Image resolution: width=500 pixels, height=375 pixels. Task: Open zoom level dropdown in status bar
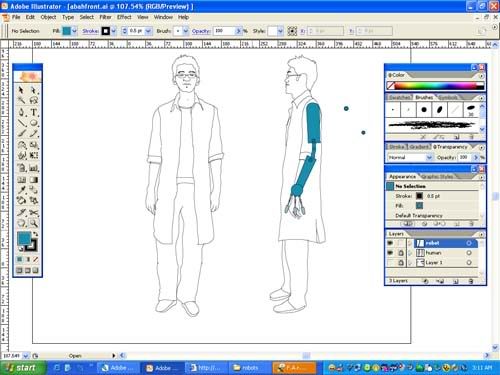pos(26,356)
